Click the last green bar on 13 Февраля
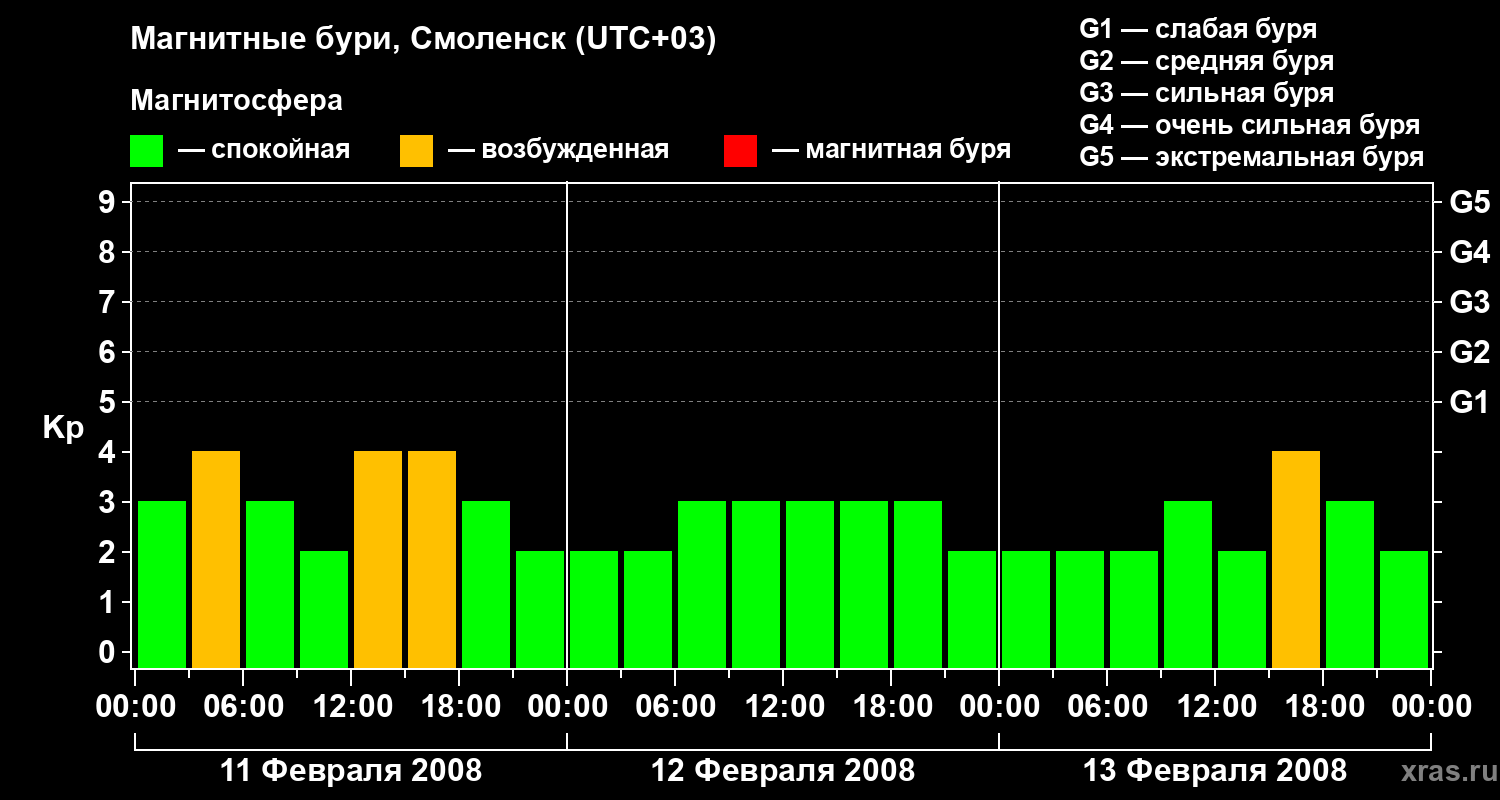1500x800 pixels. 1404,609
